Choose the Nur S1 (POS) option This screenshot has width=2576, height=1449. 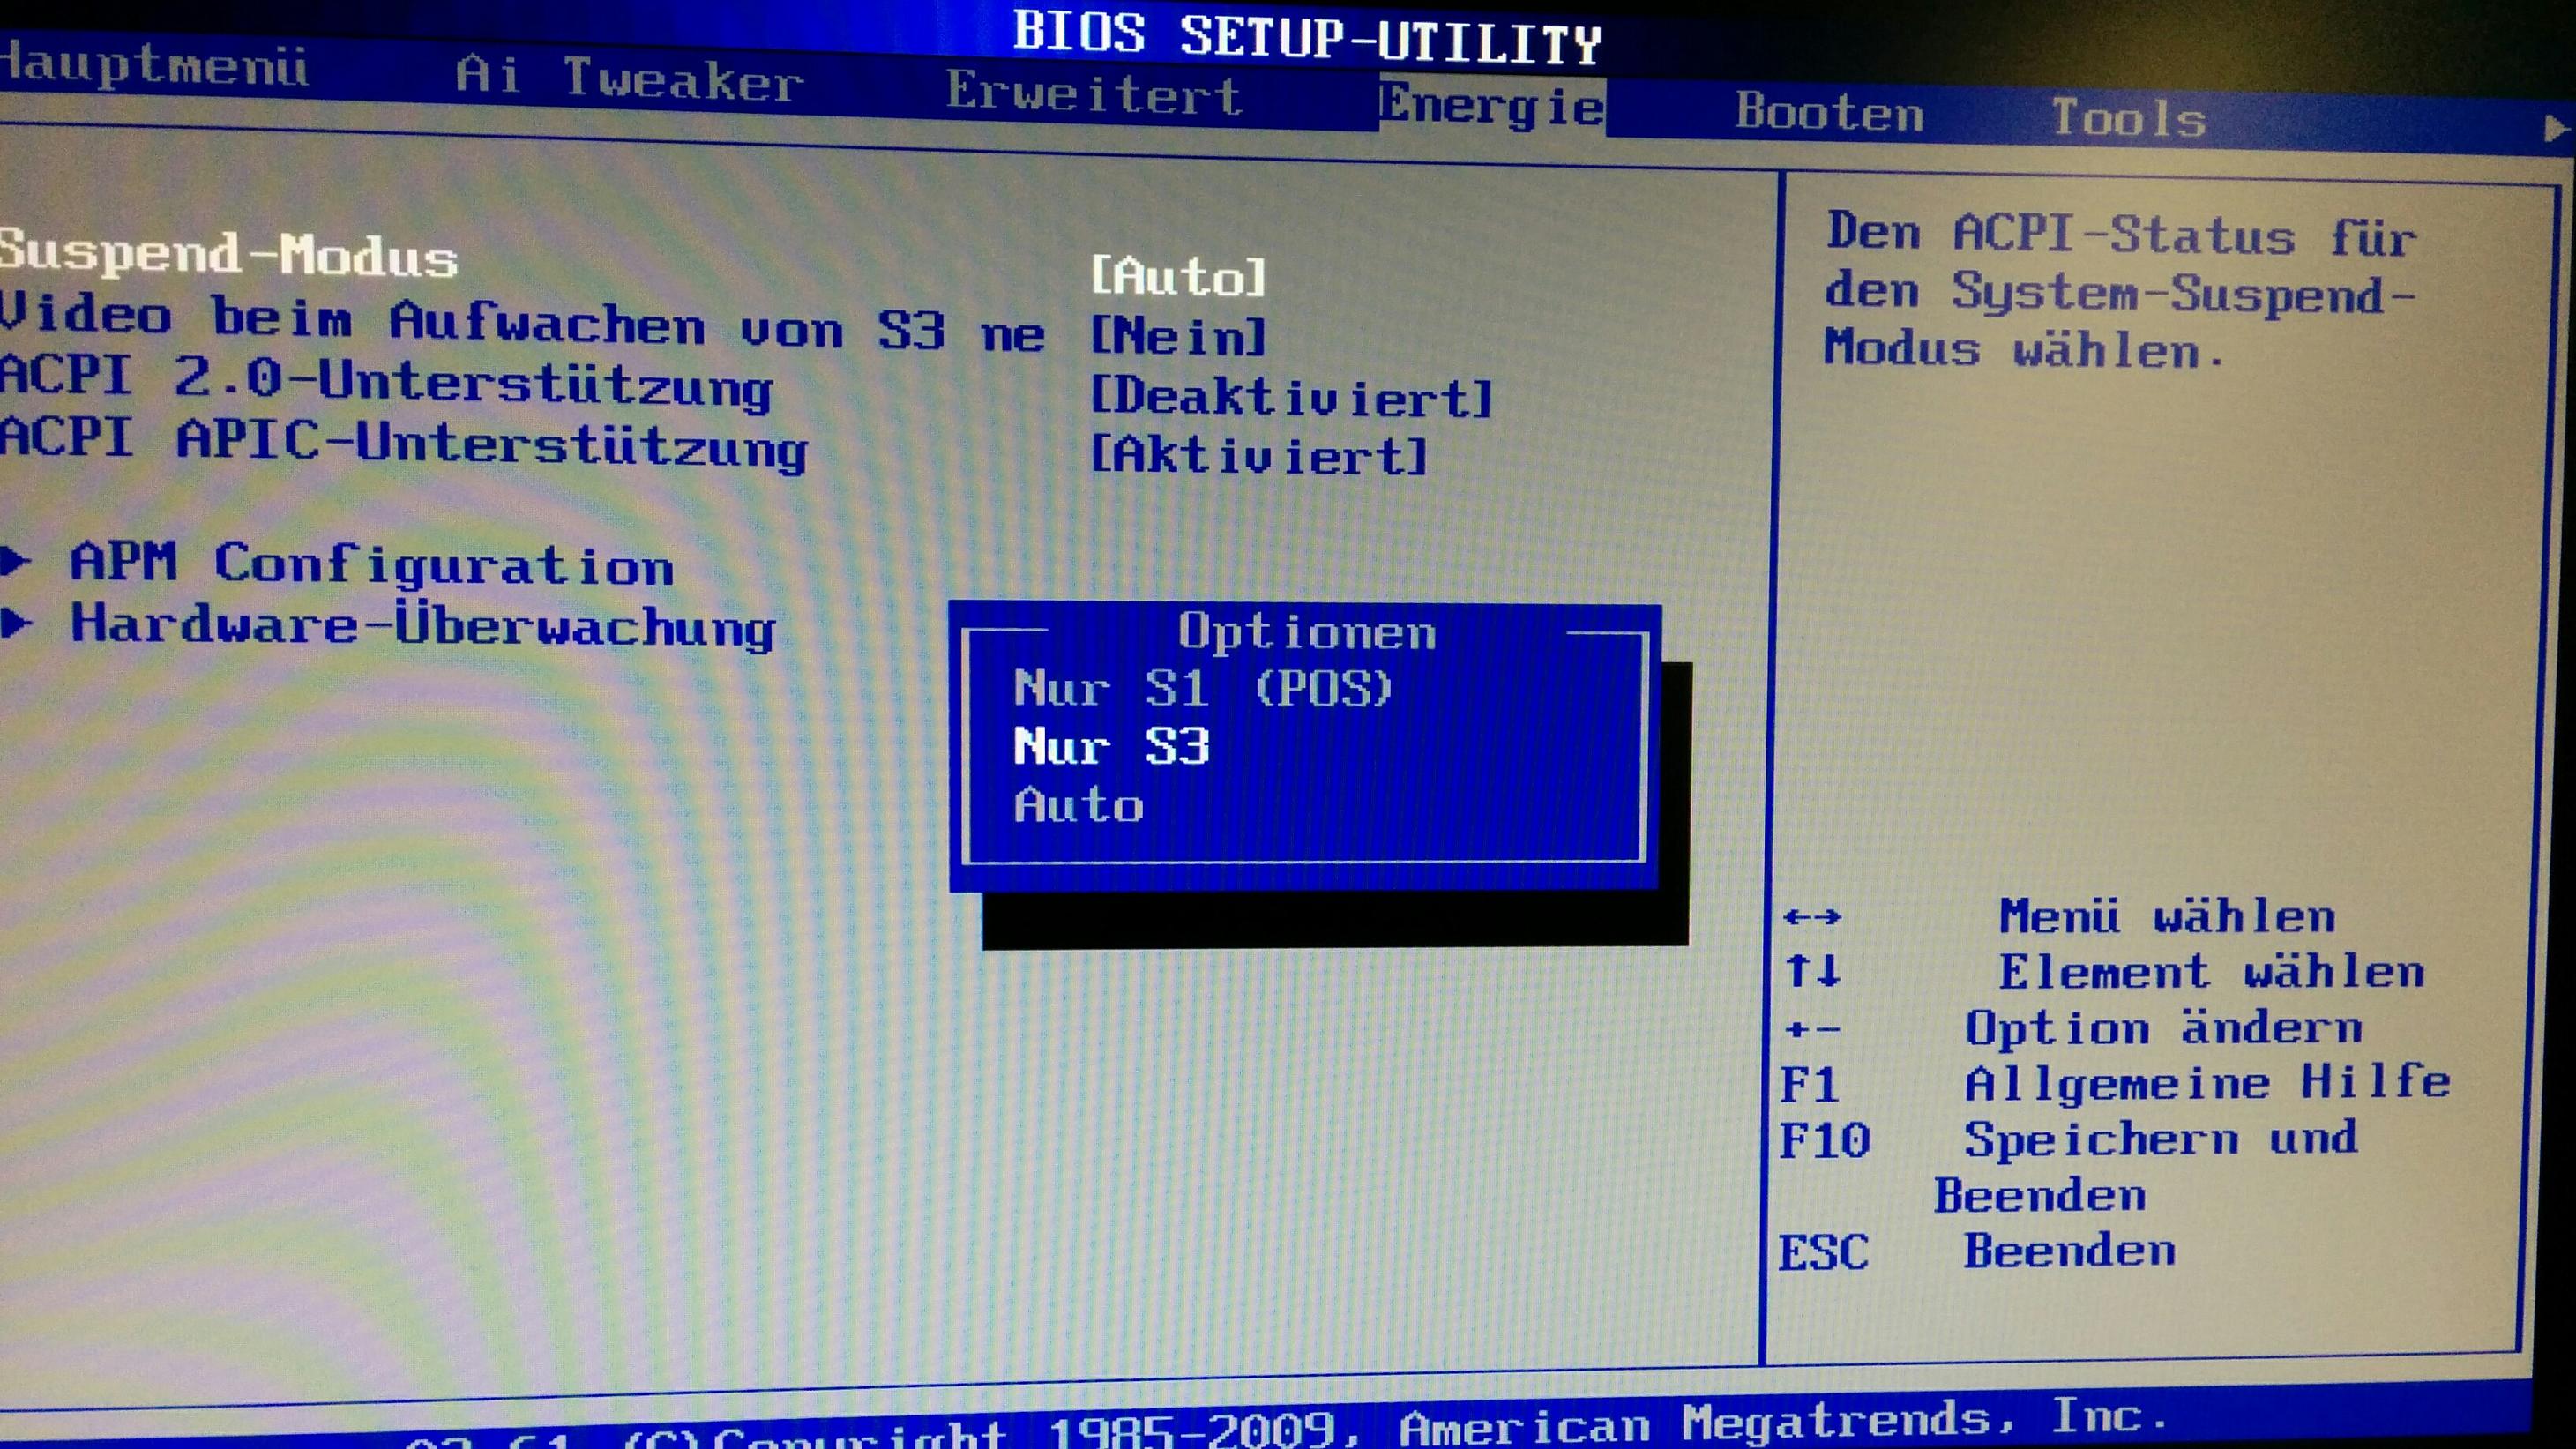1202,689
